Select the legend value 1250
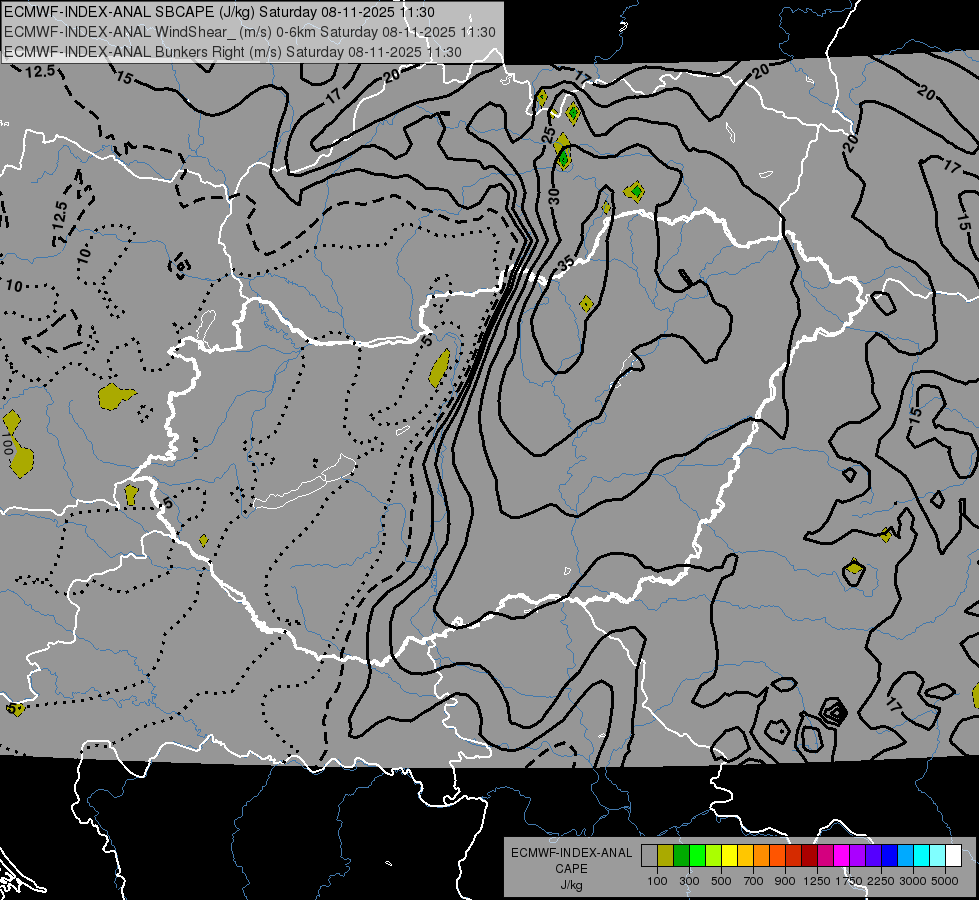Image resolution: width=979 pixels, height=900 pixels. click(x=817, y=881)
